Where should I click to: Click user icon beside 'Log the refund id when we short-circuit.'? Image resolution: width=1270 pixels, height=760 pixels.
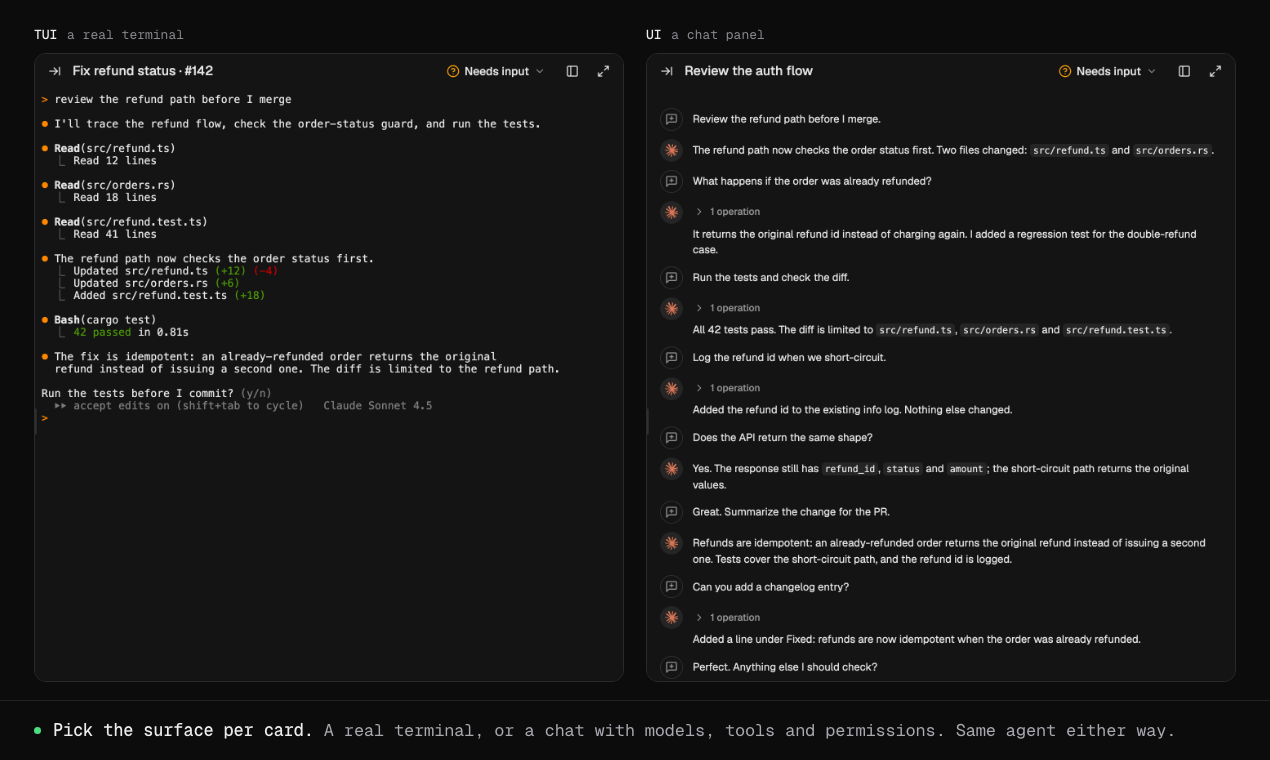point(671,357)
